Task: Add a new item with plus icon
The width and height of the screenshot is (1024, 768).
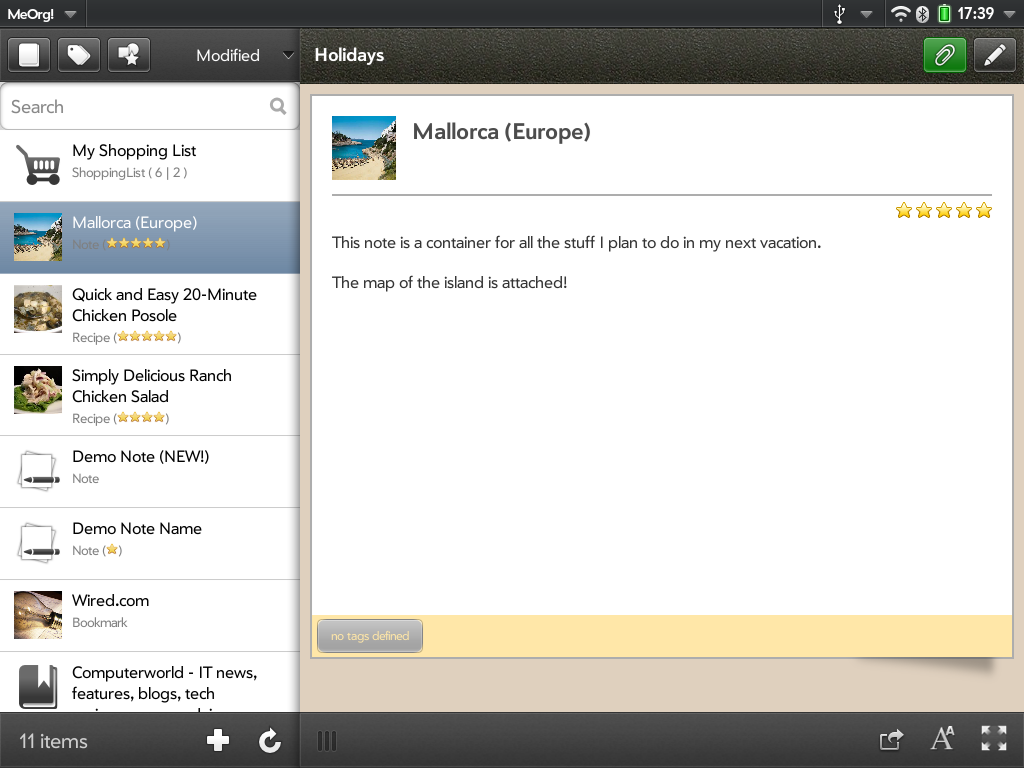Action: point(217,740)
